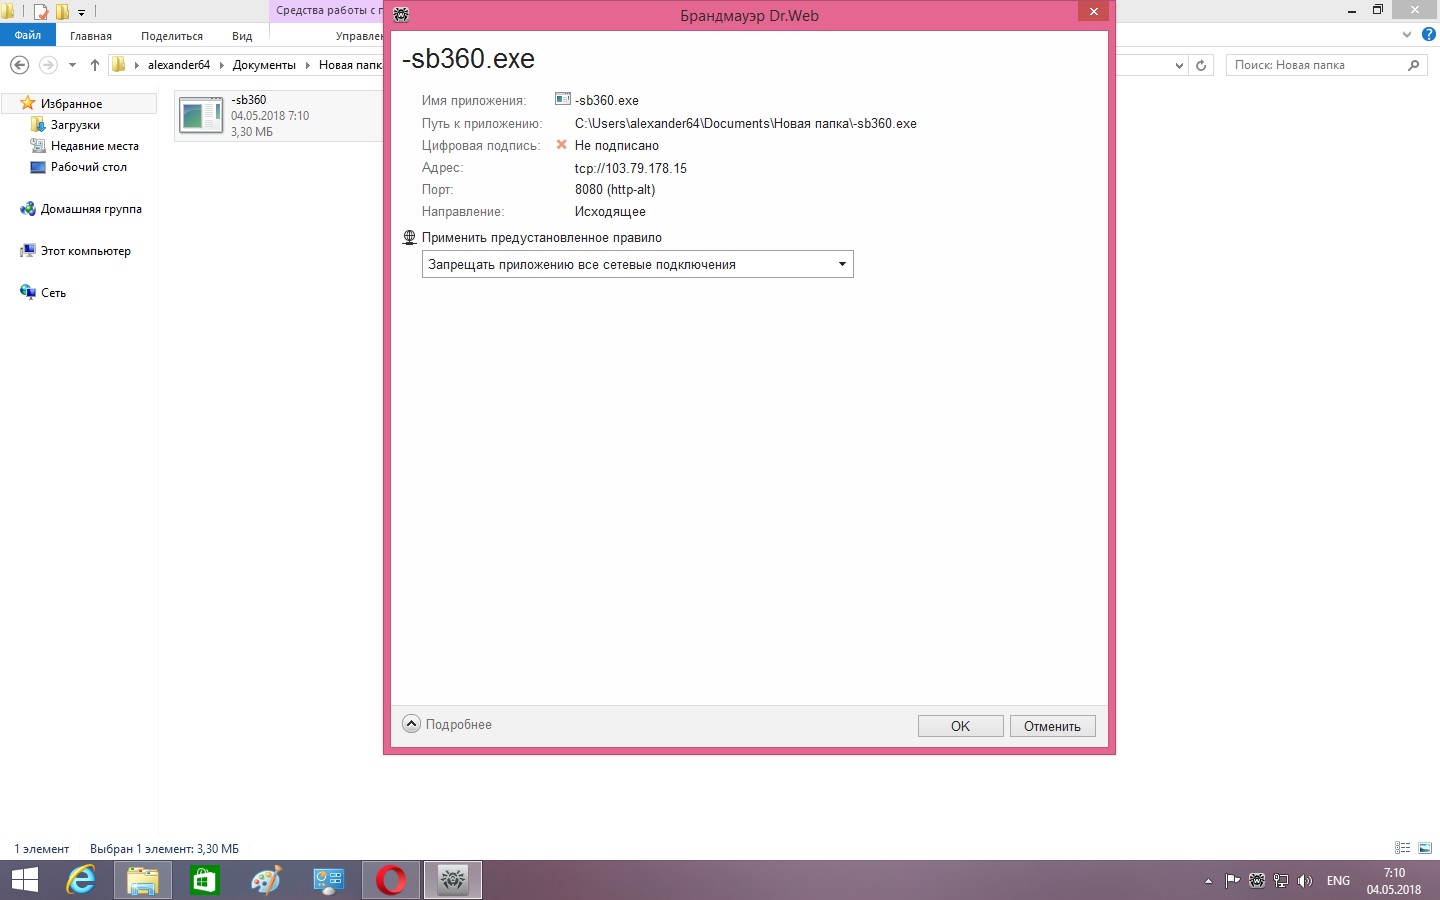The image size is (1440, 900).
Task: Click the globe icon beside the predefined rule label
Action: (409, 238)
